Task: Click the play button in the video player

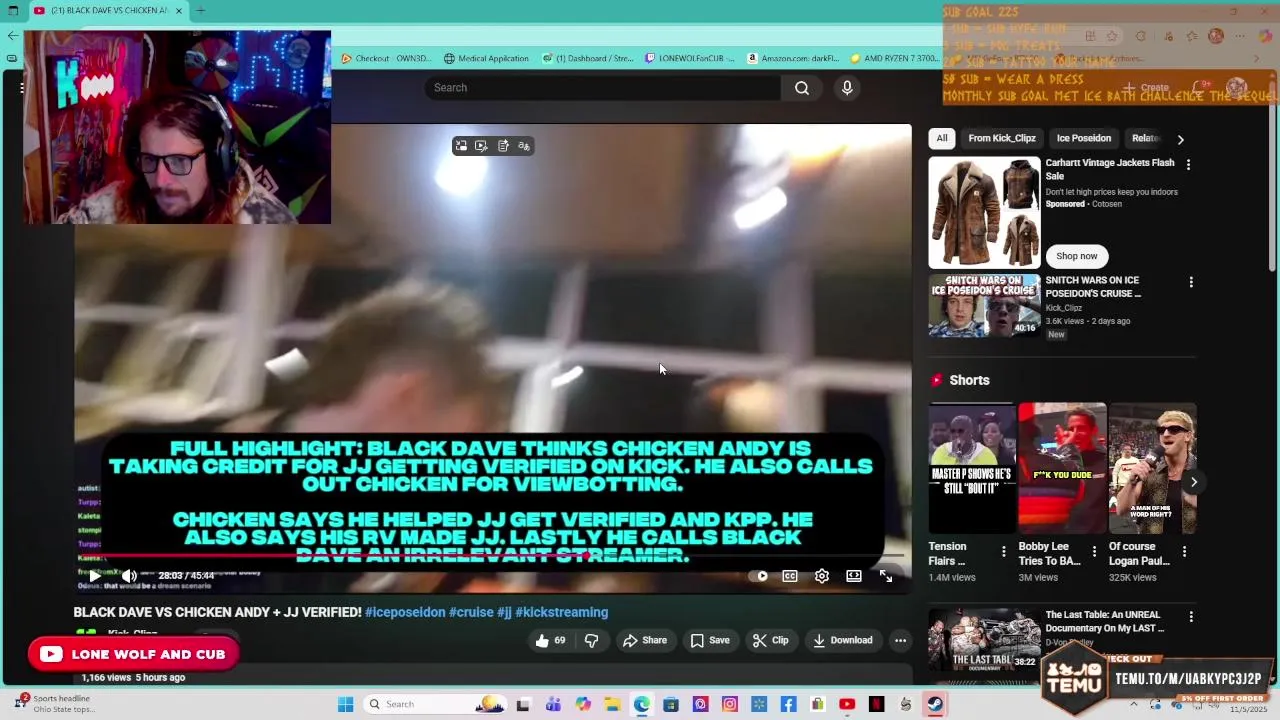Action: [94, 576]
